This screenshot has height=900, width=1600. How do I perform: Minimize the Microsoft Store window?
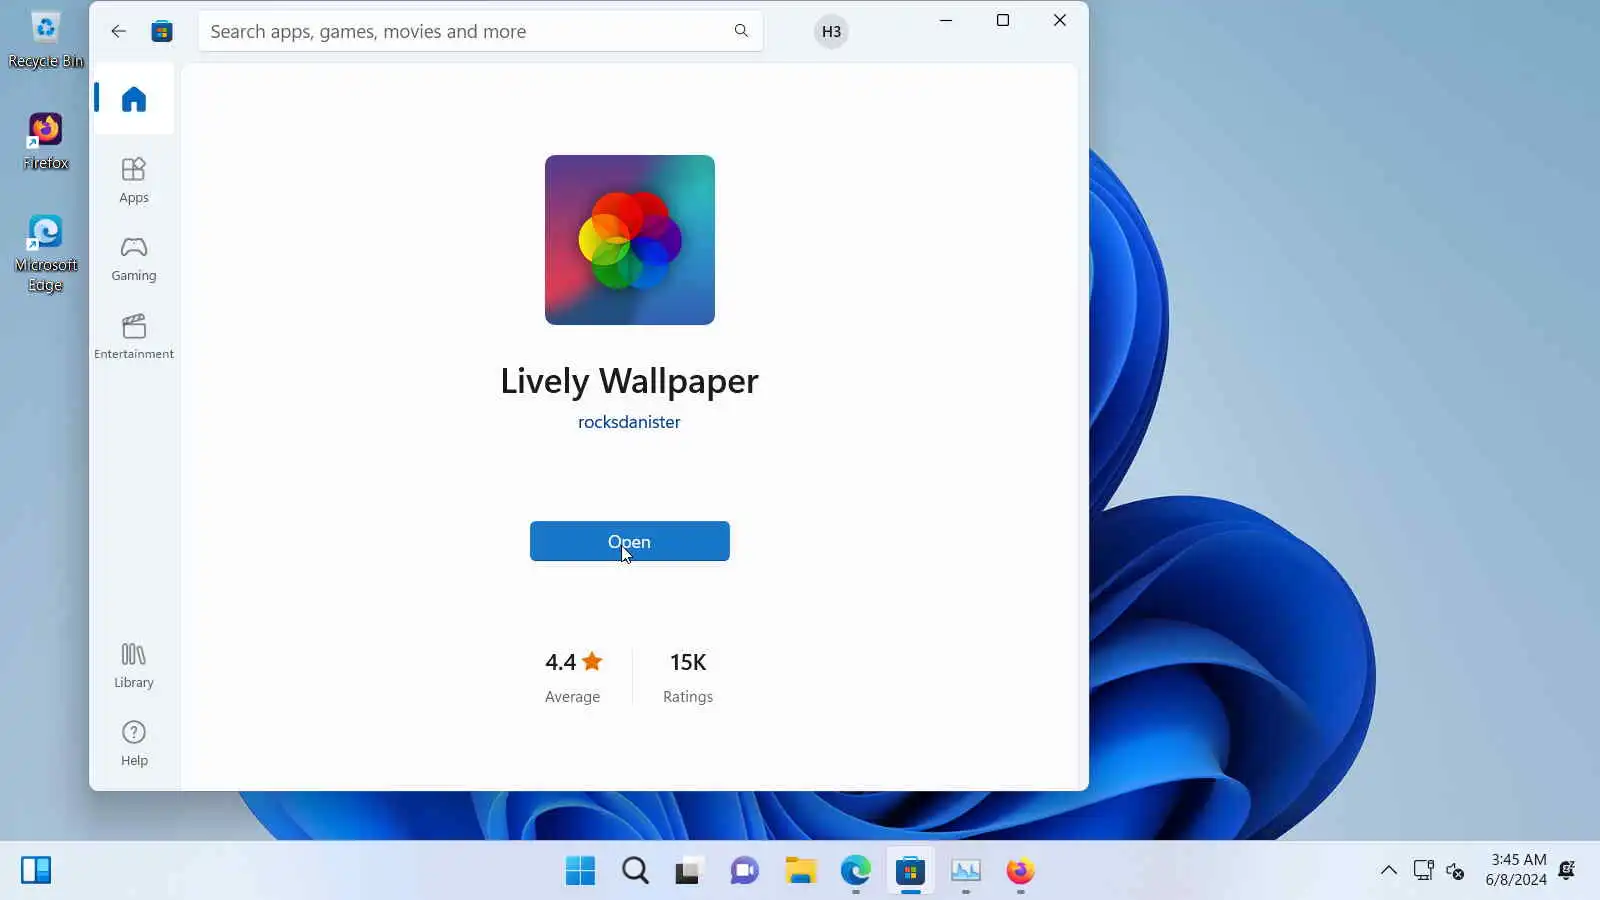[x=946, y=20]
